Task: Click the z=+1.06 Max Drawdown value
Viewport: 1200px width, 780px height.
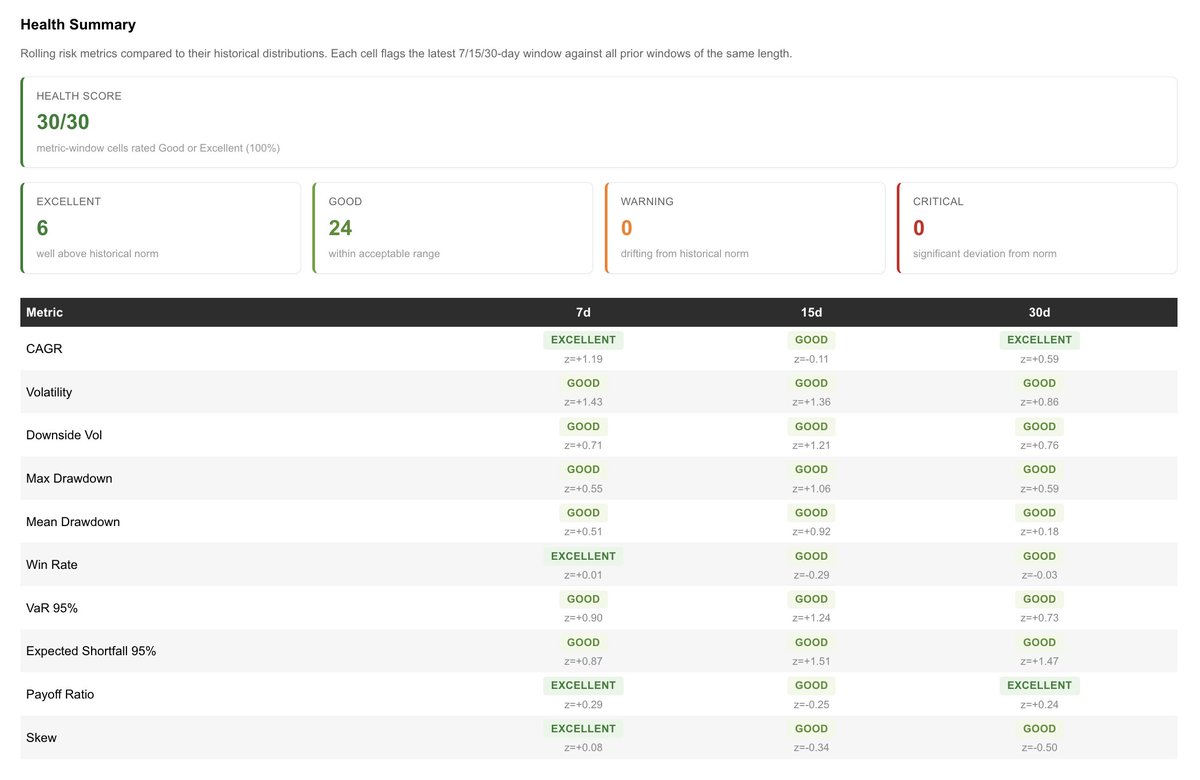Action: click(811, 488)
